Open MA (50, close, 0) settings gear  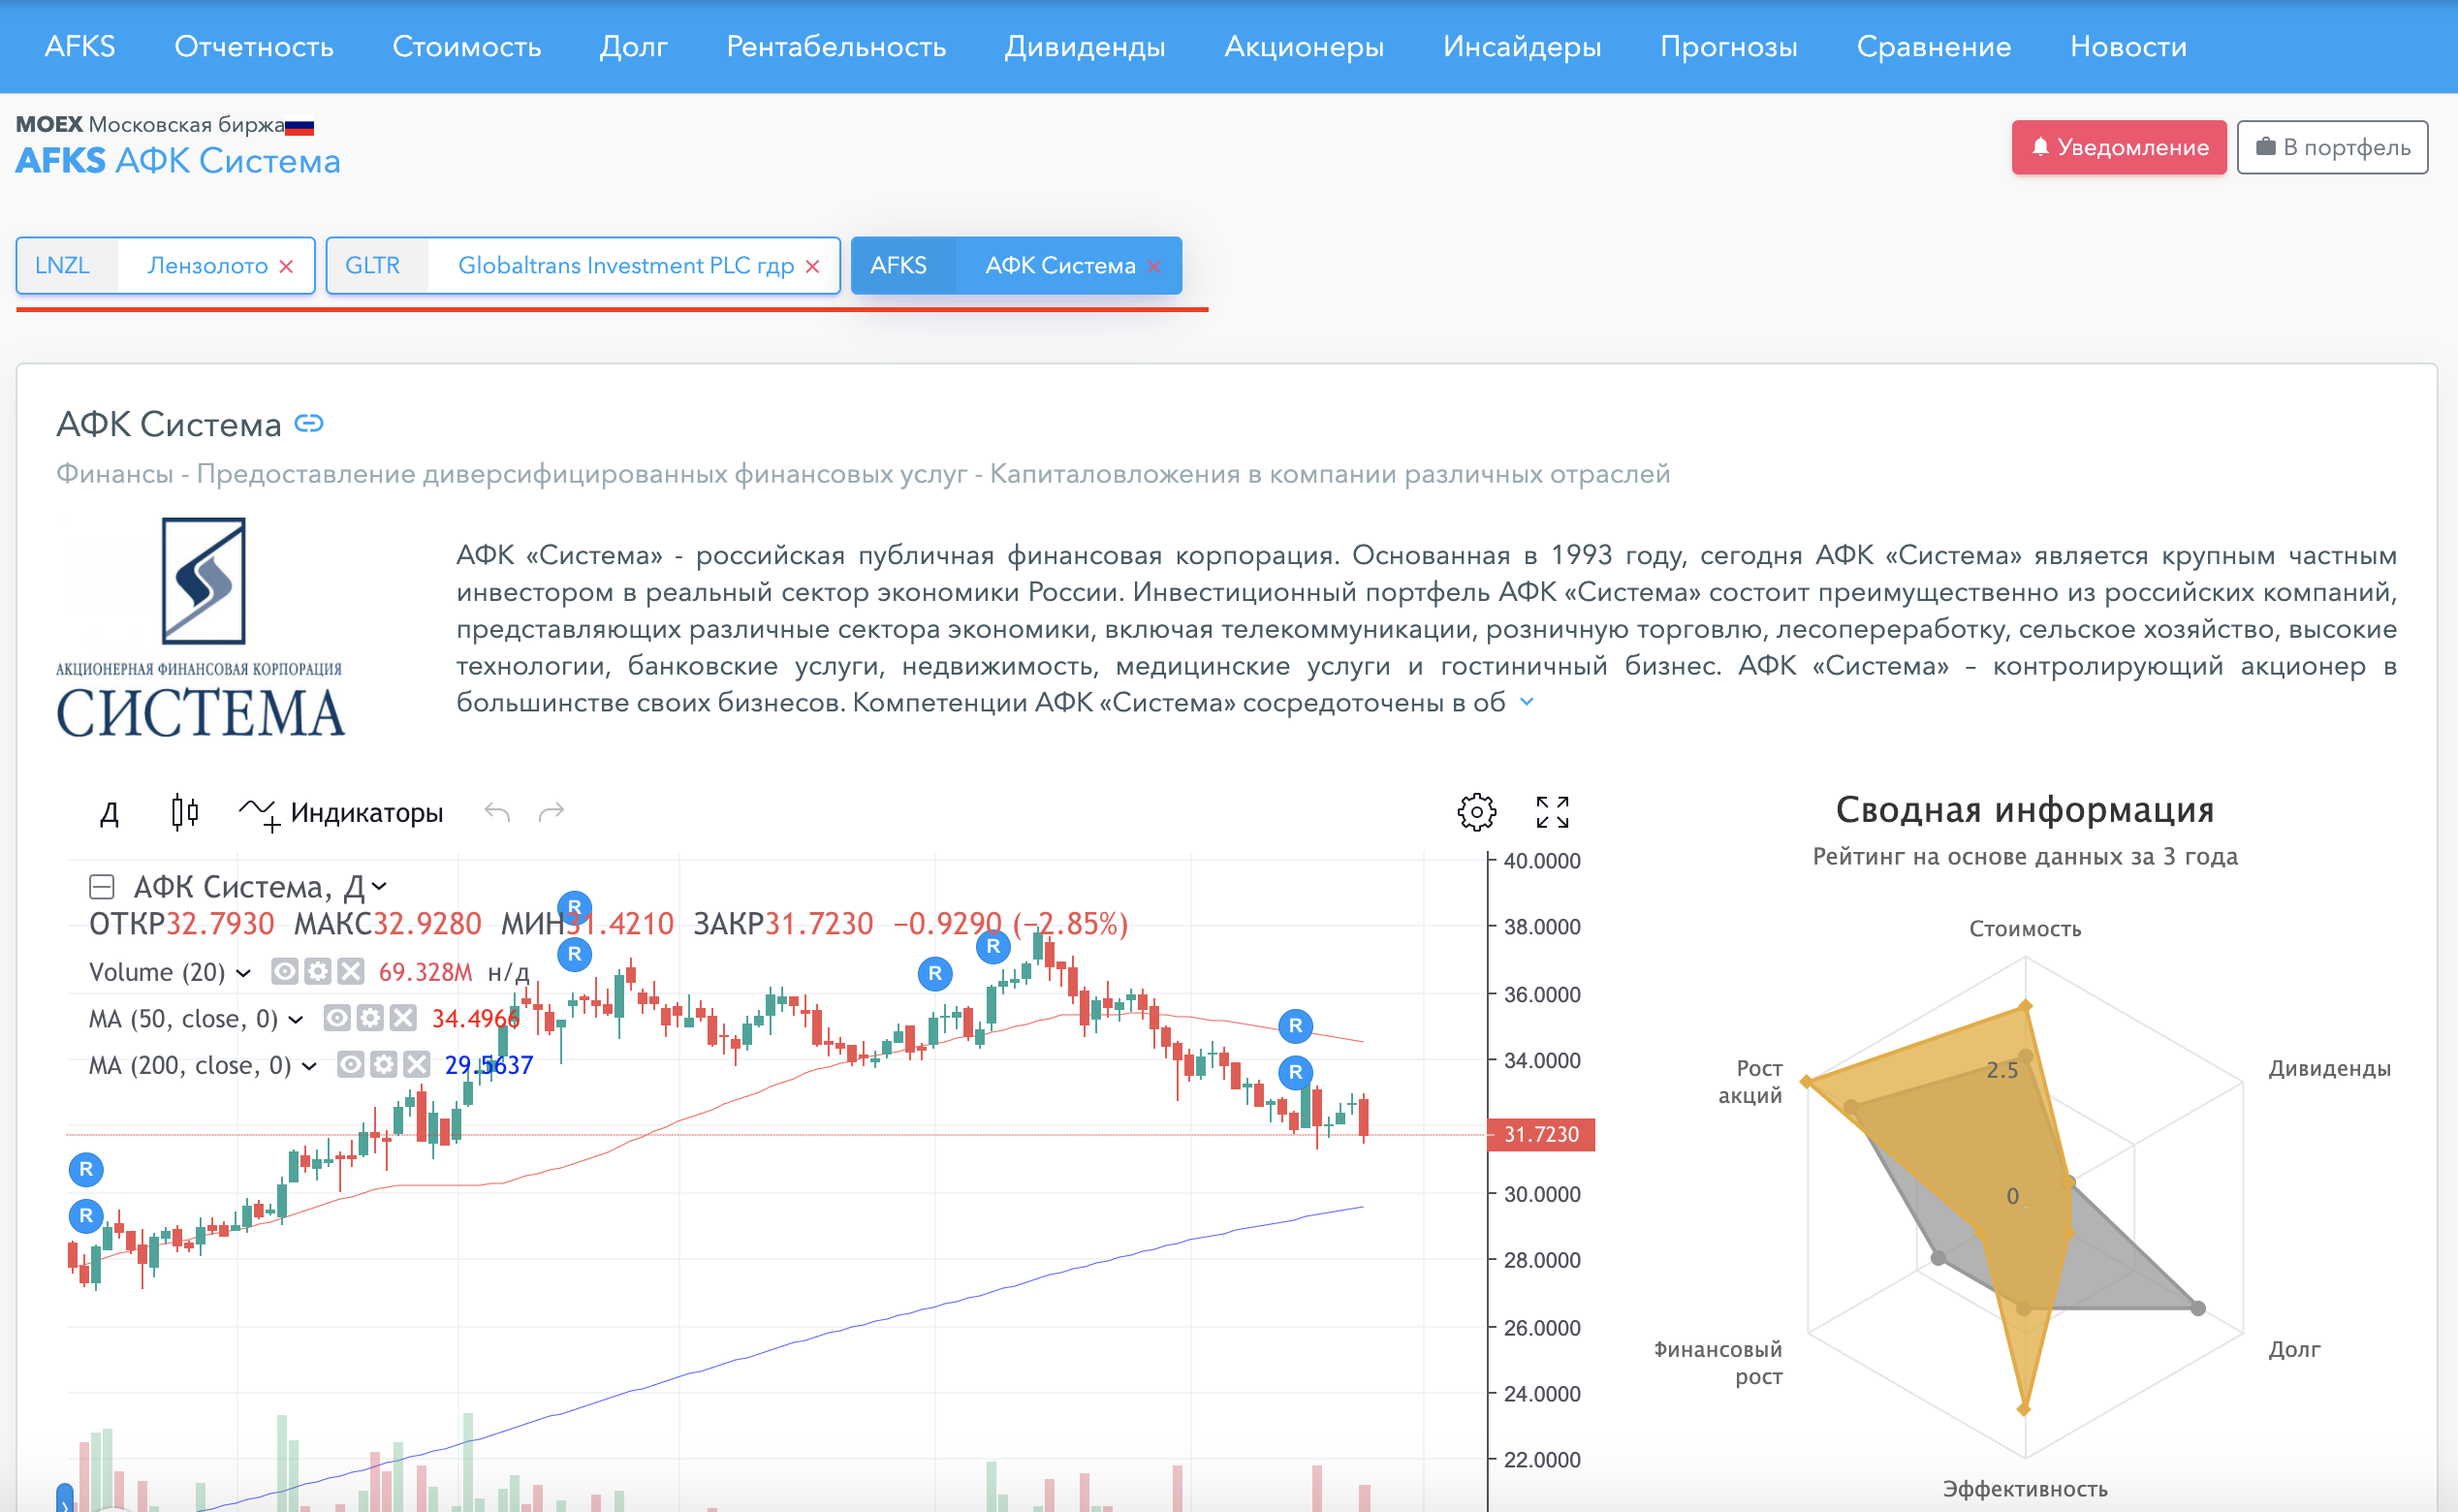click(370, 1018)
